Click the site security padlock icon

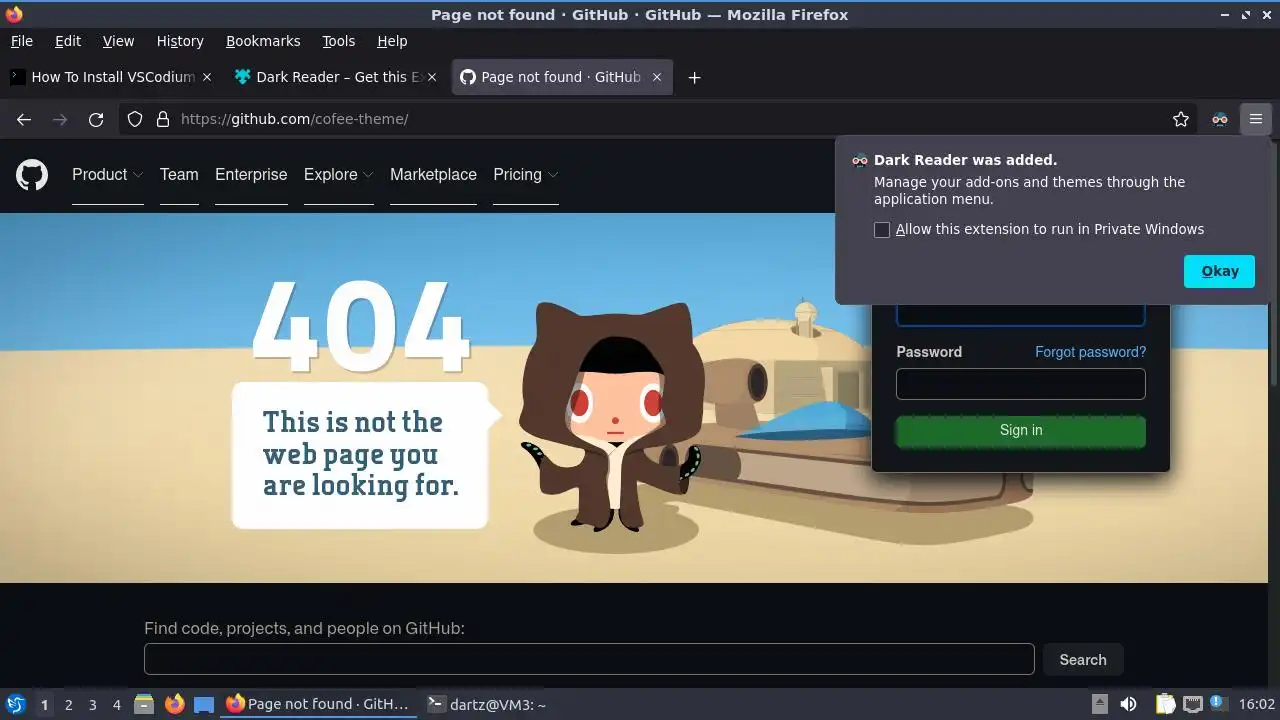[163, 119]
